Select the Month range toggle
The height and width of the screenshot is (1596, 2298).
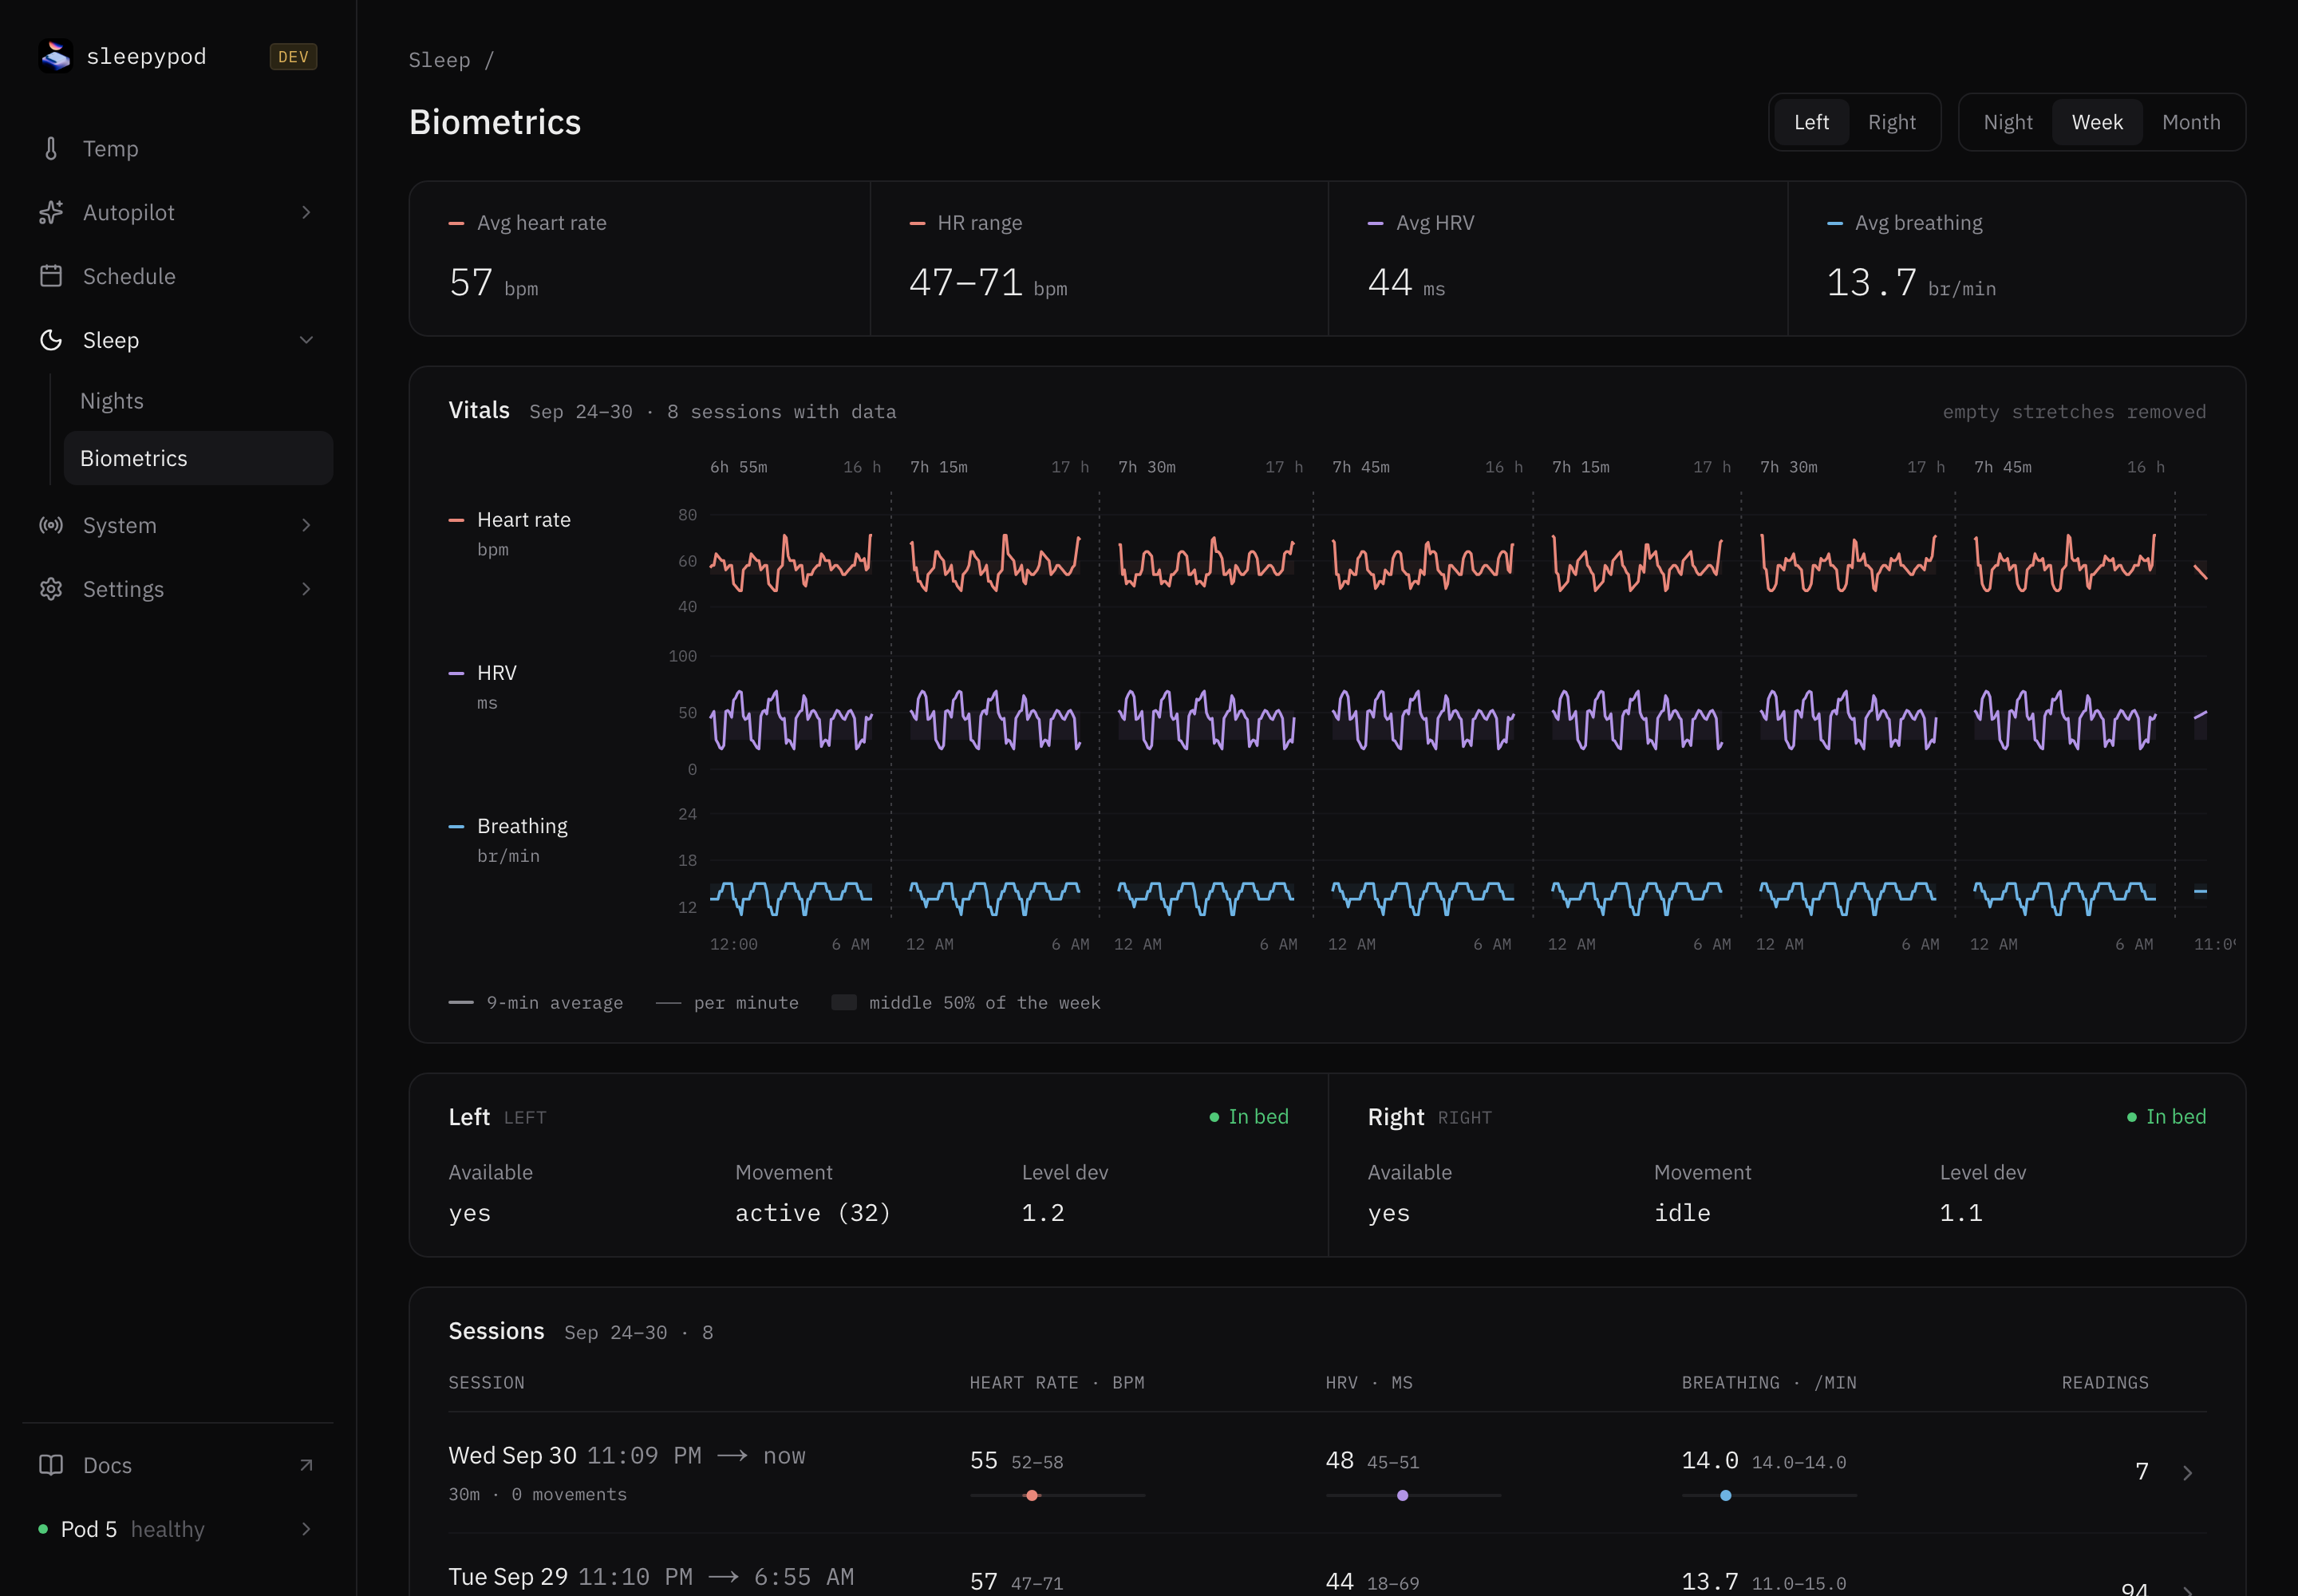pos(2191,122)
